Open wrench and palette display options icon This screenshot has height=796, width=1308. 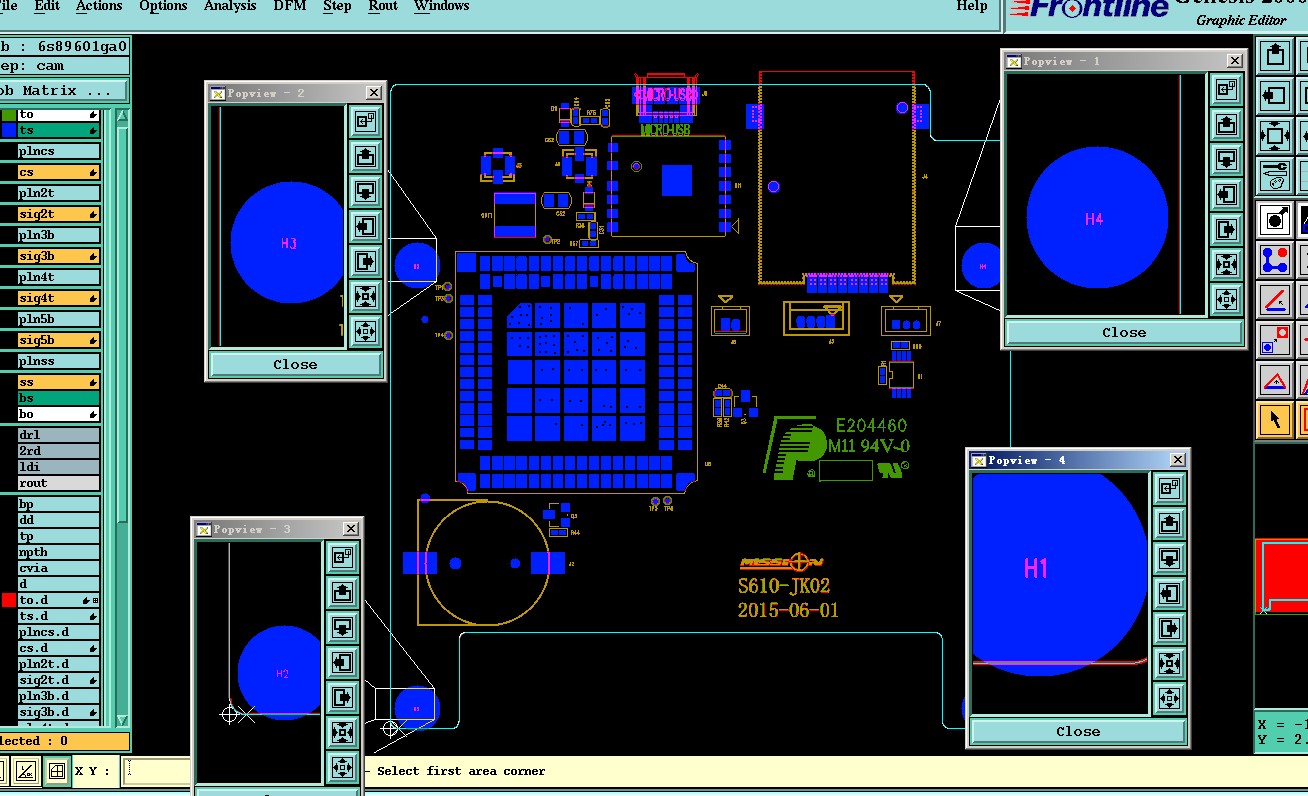(1274, 175)
